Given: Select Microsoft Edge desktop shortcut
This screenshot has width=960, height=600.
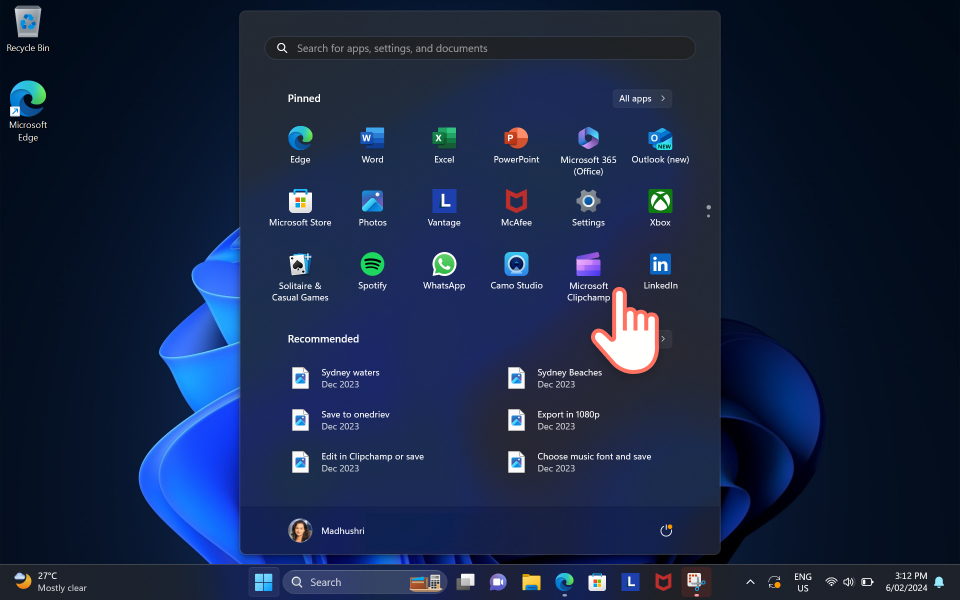Looking at the screenshot, I should 28,111.
